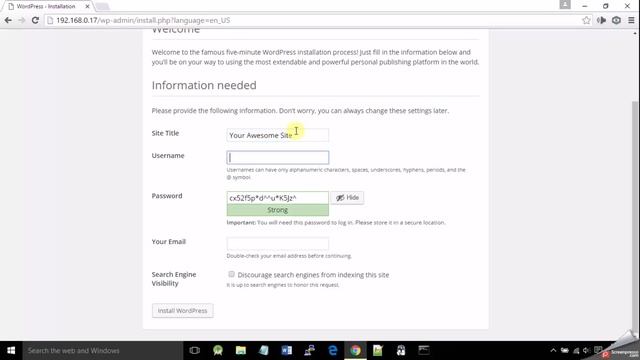Open Microsoft Edge from the taskbar

[x=333, y=350]
